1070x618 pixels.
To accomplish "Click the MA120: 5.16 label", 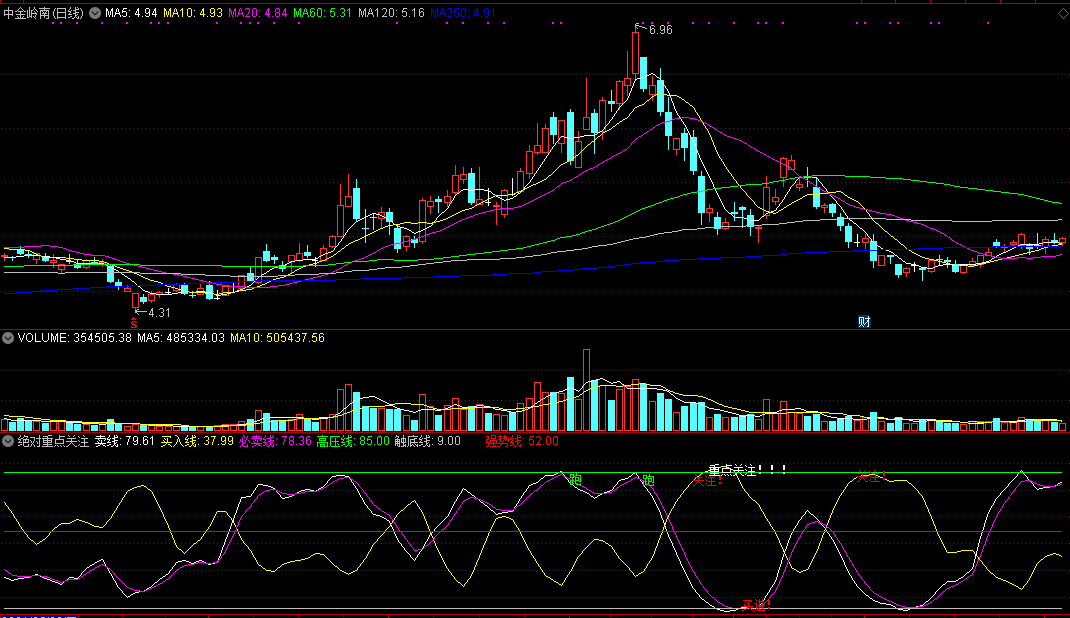I will 391,13.
